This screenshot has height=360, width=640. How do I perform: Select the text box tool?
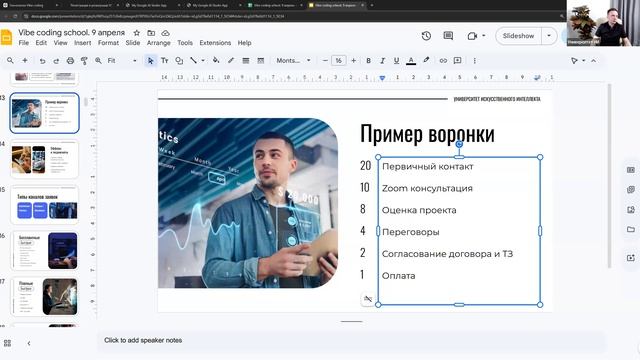click(164, 60)
